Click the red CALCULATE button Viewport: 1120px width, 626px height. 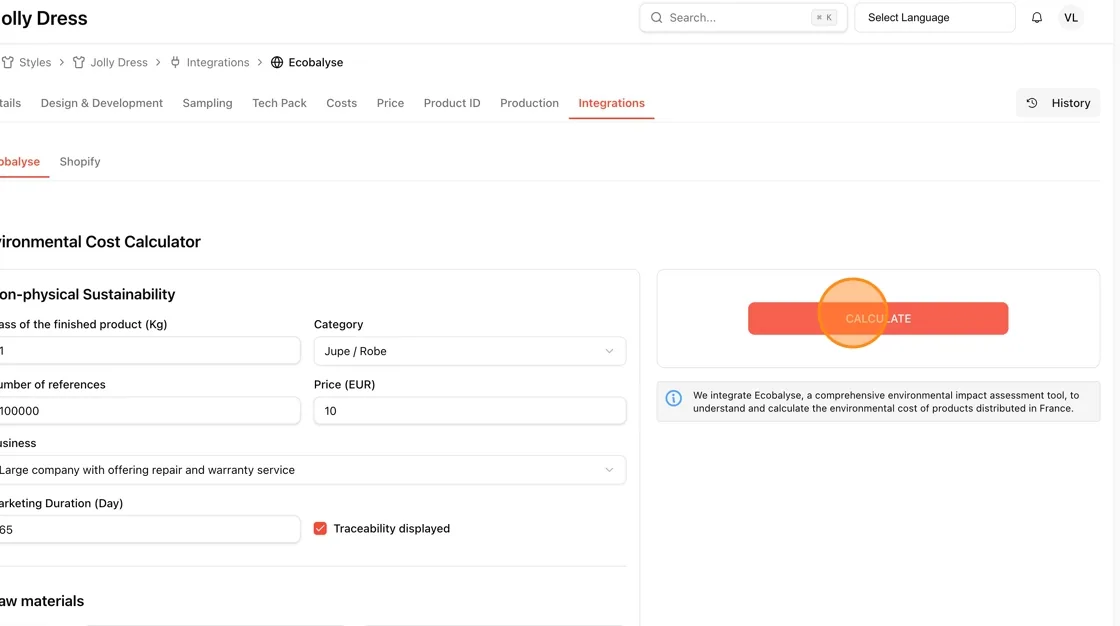pyautogui.click(x=878, y=319)
